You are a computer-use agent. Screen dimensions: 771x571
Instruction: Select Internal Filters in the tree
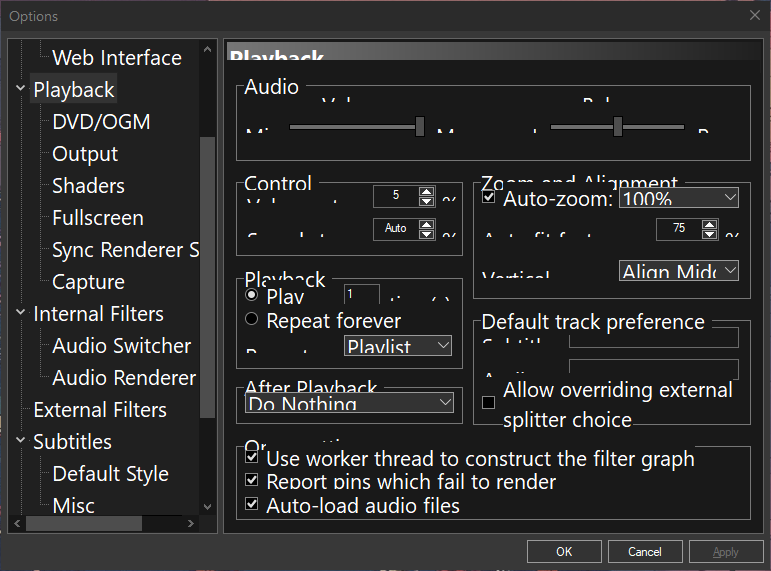[98, 314]
